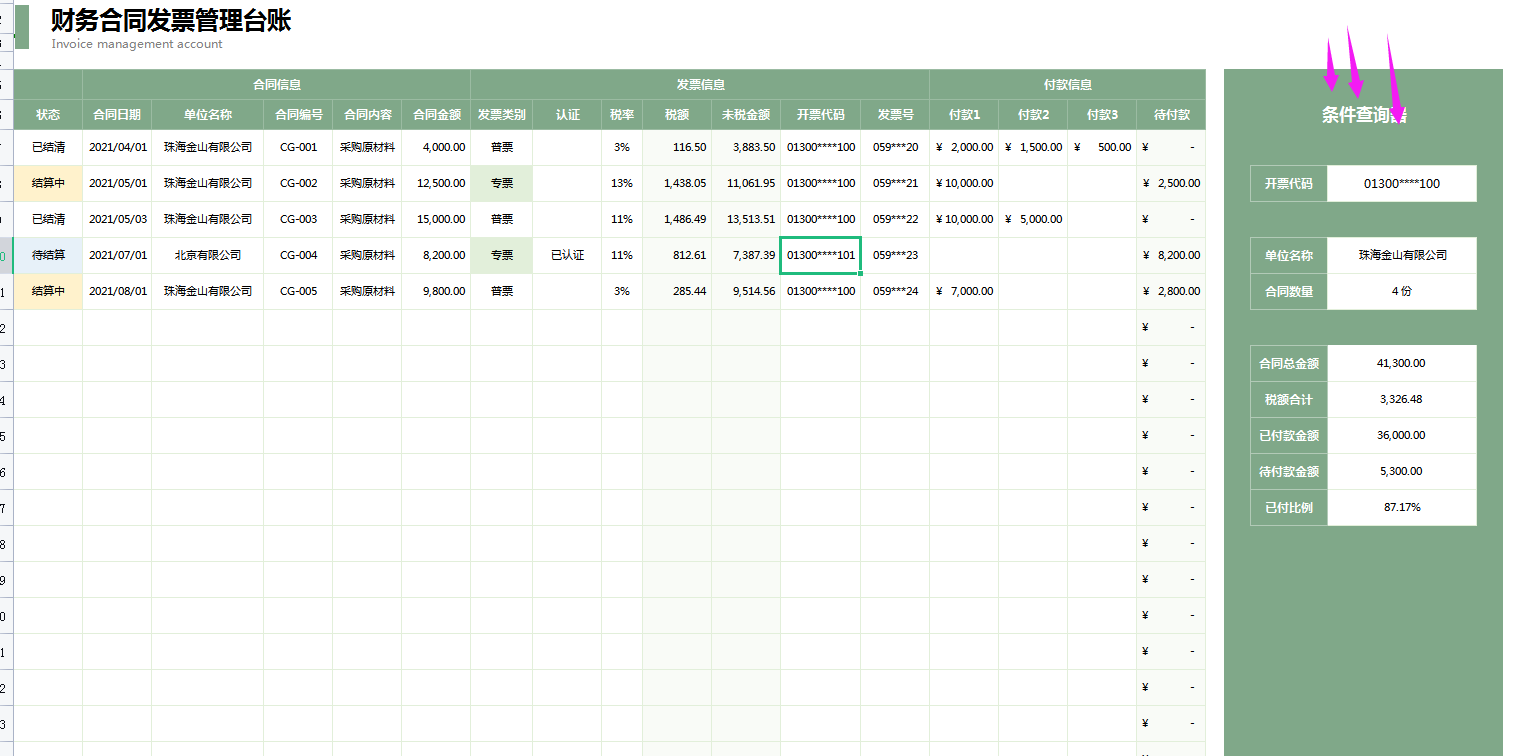Select the contract date cell 2021/08/01
The image size is (1519, 756).
tap(117, 291)
